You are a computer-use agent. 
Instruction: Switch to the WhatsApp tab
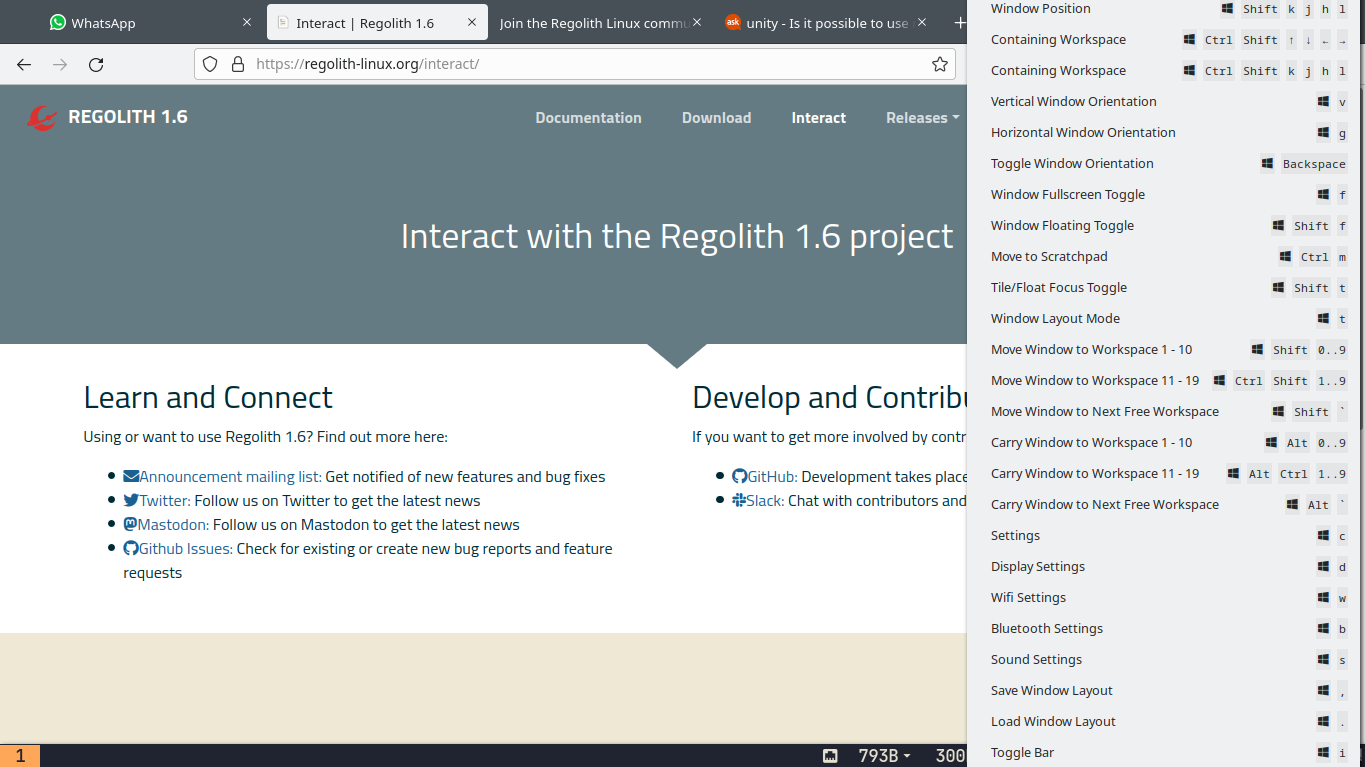tap(150, 22)
